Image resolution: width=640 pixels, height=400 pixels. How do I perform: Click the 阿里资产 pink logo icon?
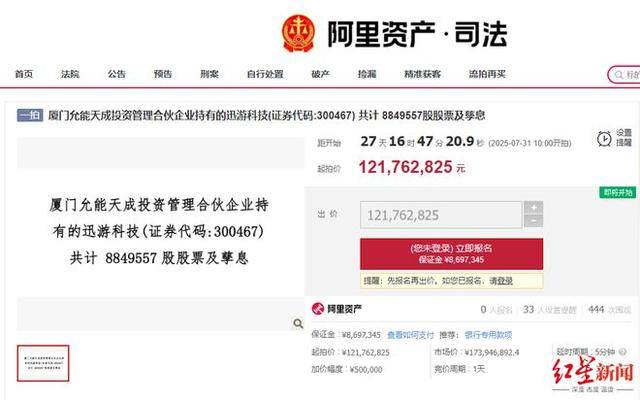[318, 309]
